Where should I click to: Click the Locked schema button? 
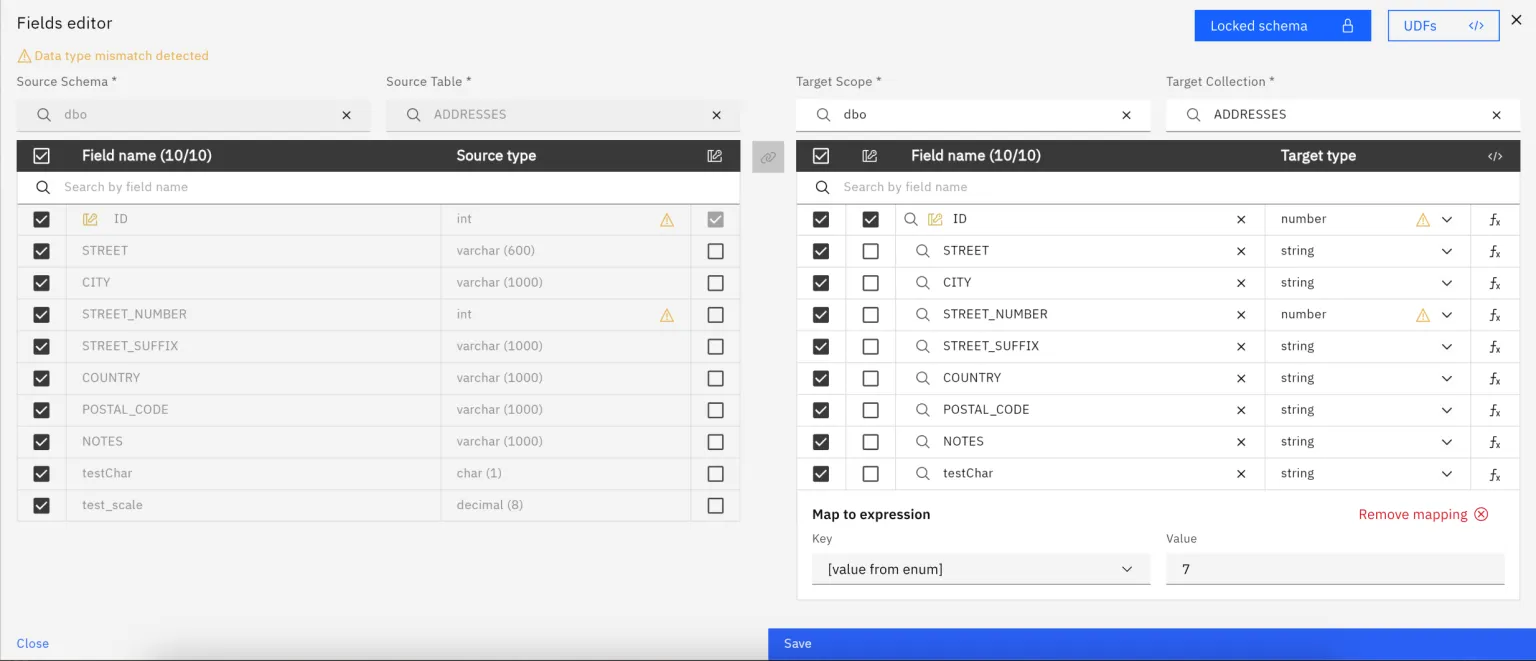[1282, 26]
